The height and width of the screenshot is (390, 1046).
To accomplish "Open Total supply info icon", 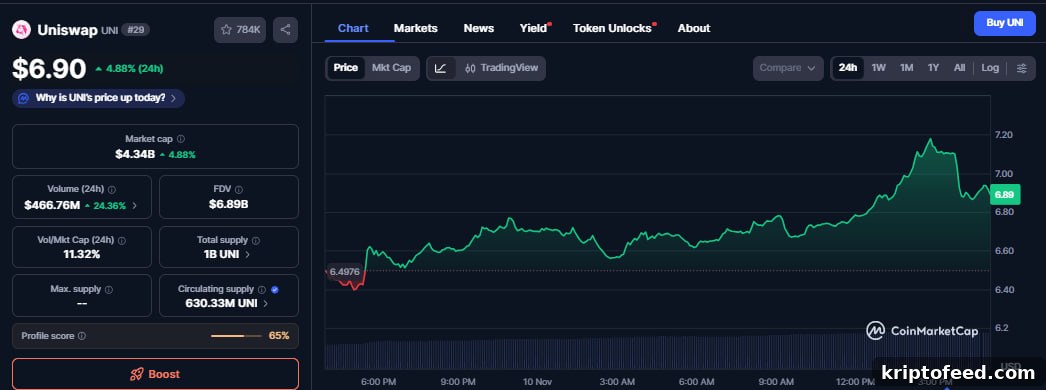I will pyautogui.click(x=256, y=240).
